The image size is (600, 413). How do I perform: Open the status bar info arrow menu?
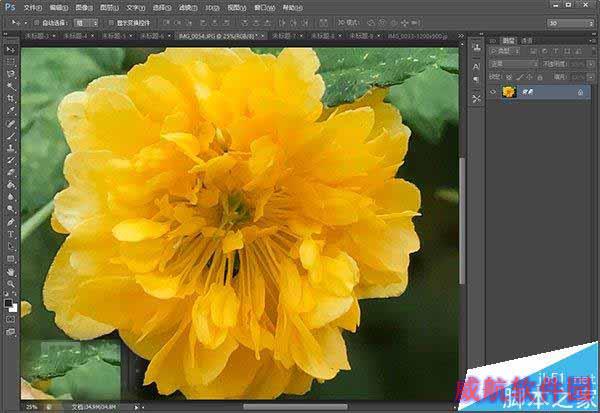click(136, 408)
